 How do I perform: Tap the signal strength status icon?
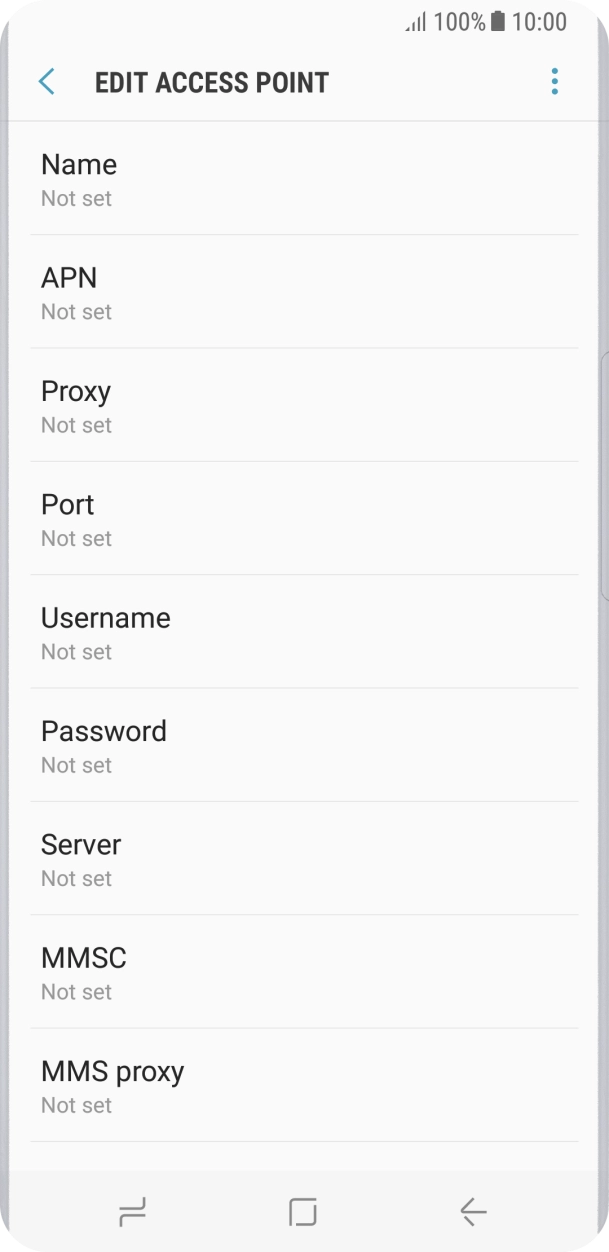click(x=415, y=22)
